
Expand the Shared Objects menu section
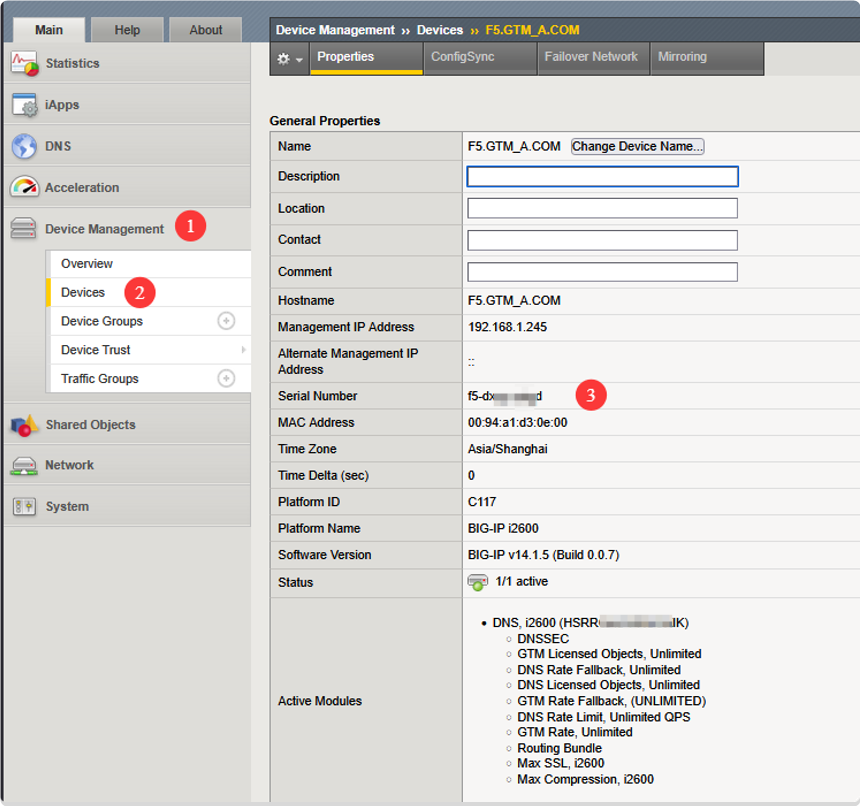coord(127,425)
